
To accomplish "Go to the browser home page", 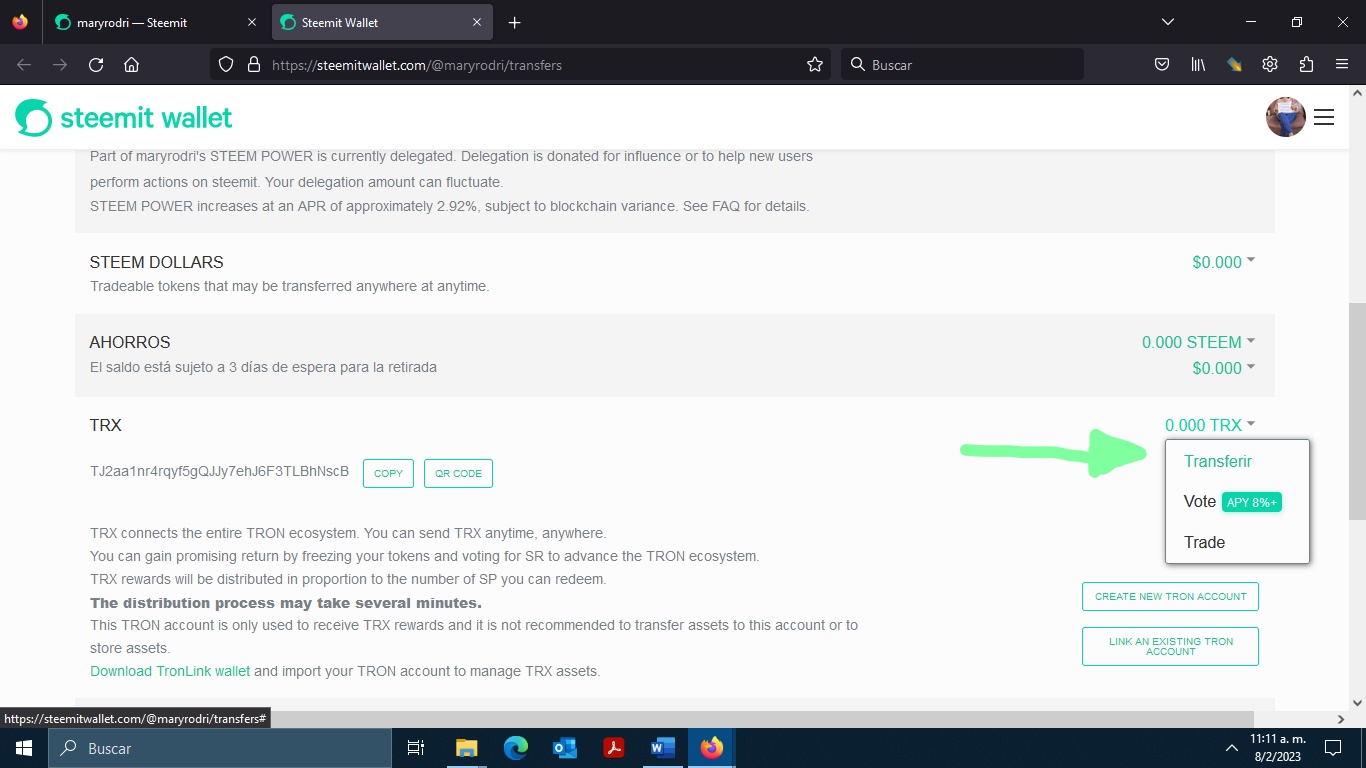I will click(x=131, y=65).
